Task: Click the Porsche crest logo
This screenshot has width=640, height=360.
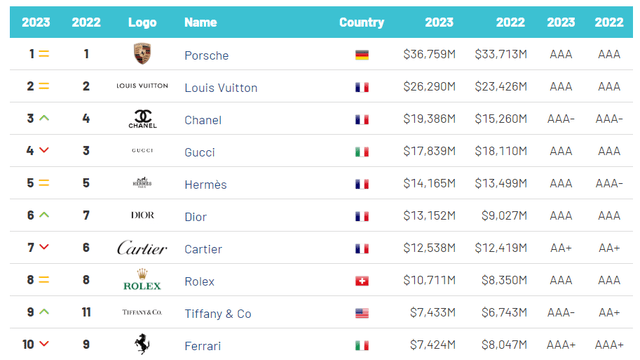Action: pos(142,54)
